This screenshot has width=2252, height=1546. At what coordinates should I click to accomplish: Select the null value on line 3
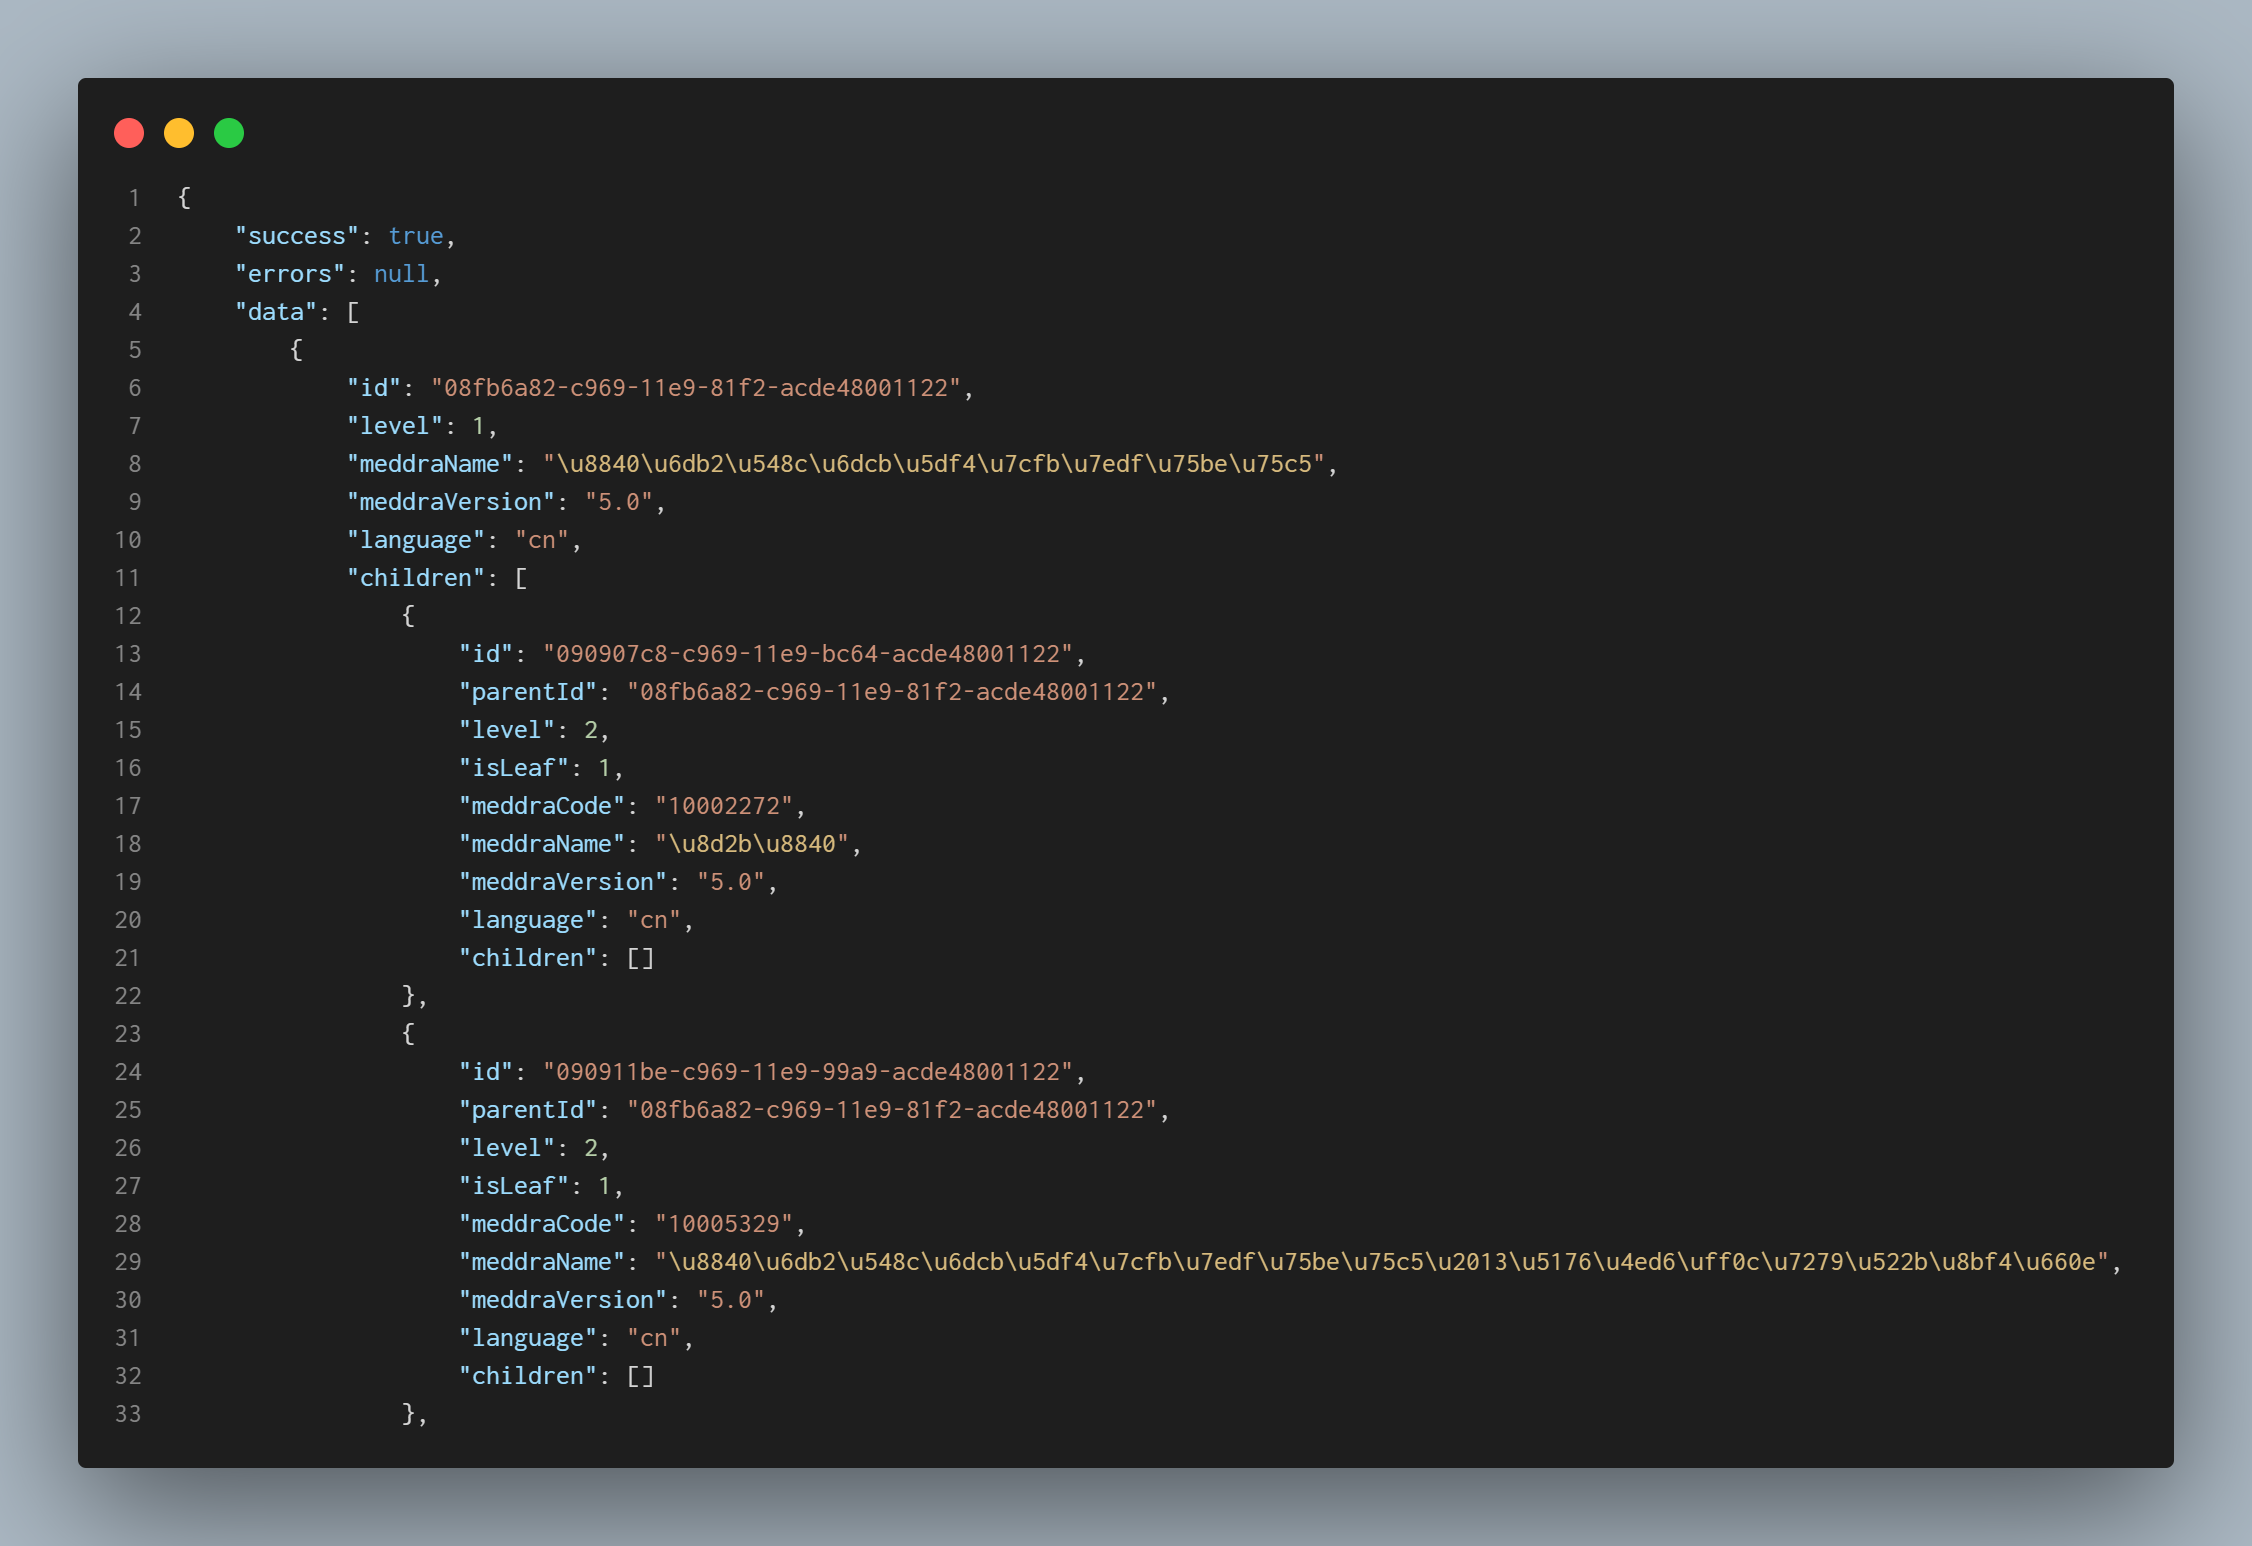tap(402, 274)
